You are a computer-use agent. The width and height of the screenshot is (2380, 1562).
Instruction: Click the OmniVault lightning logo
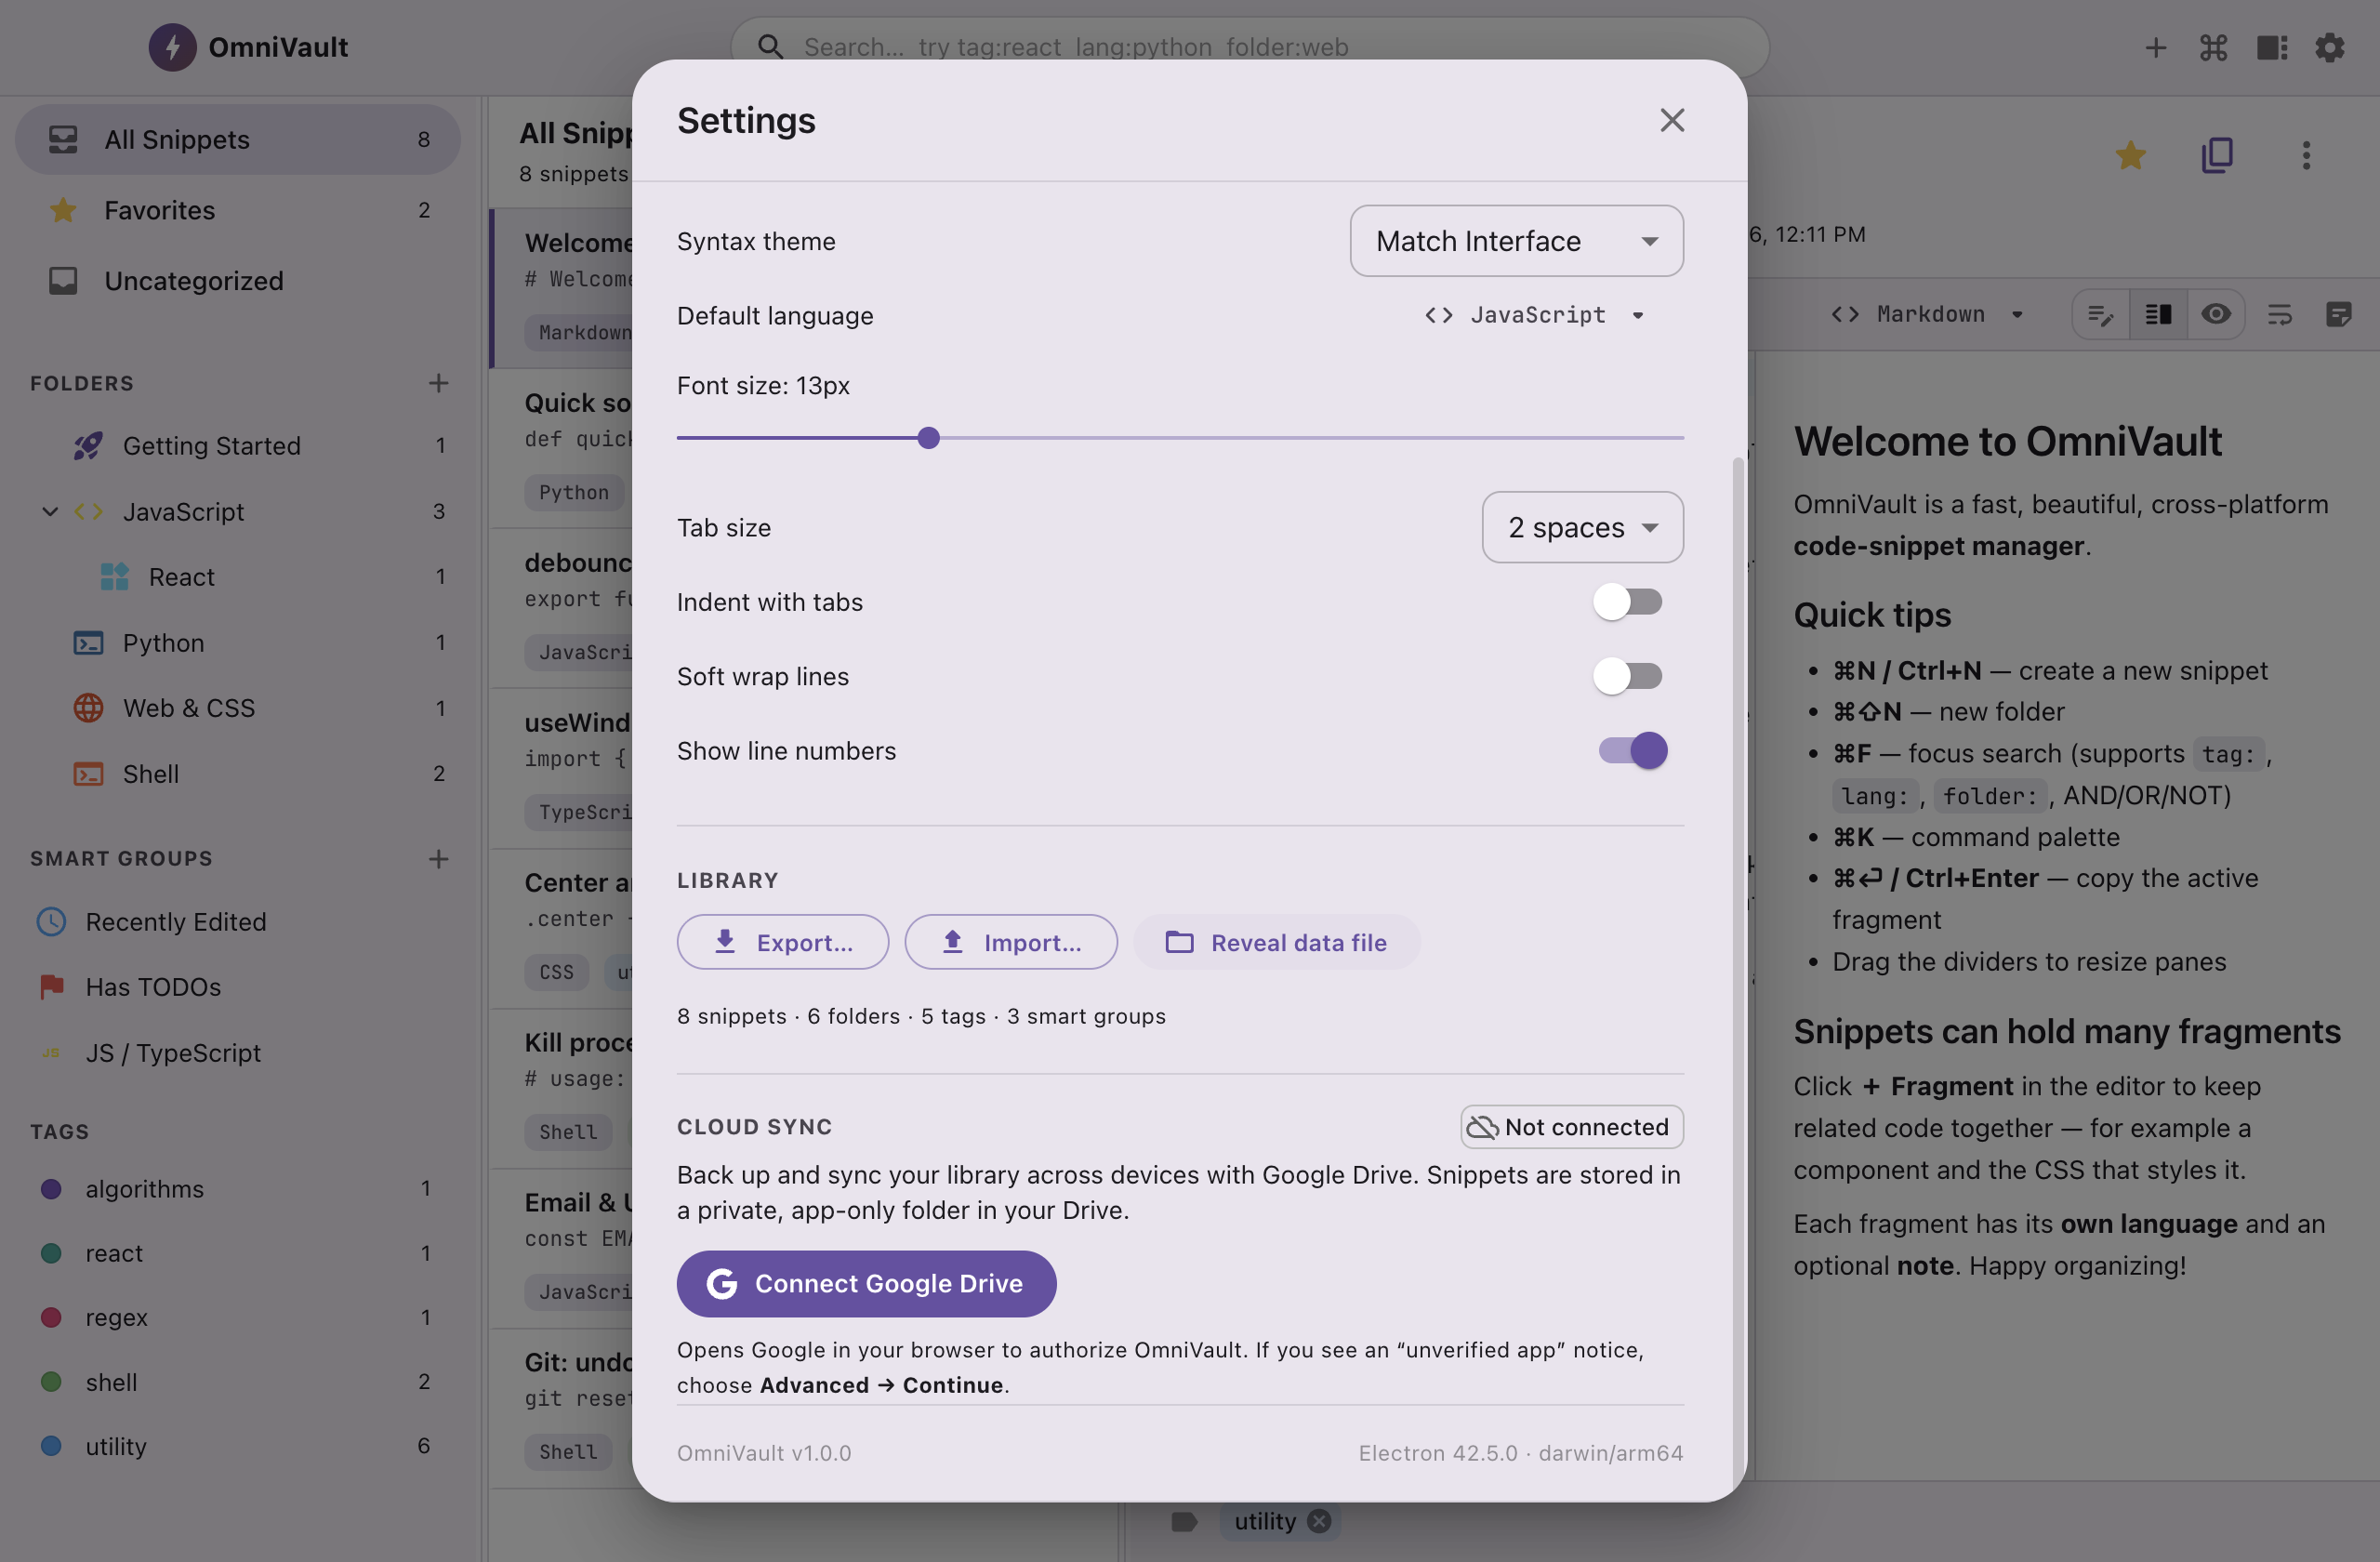[x=172, y=47]
